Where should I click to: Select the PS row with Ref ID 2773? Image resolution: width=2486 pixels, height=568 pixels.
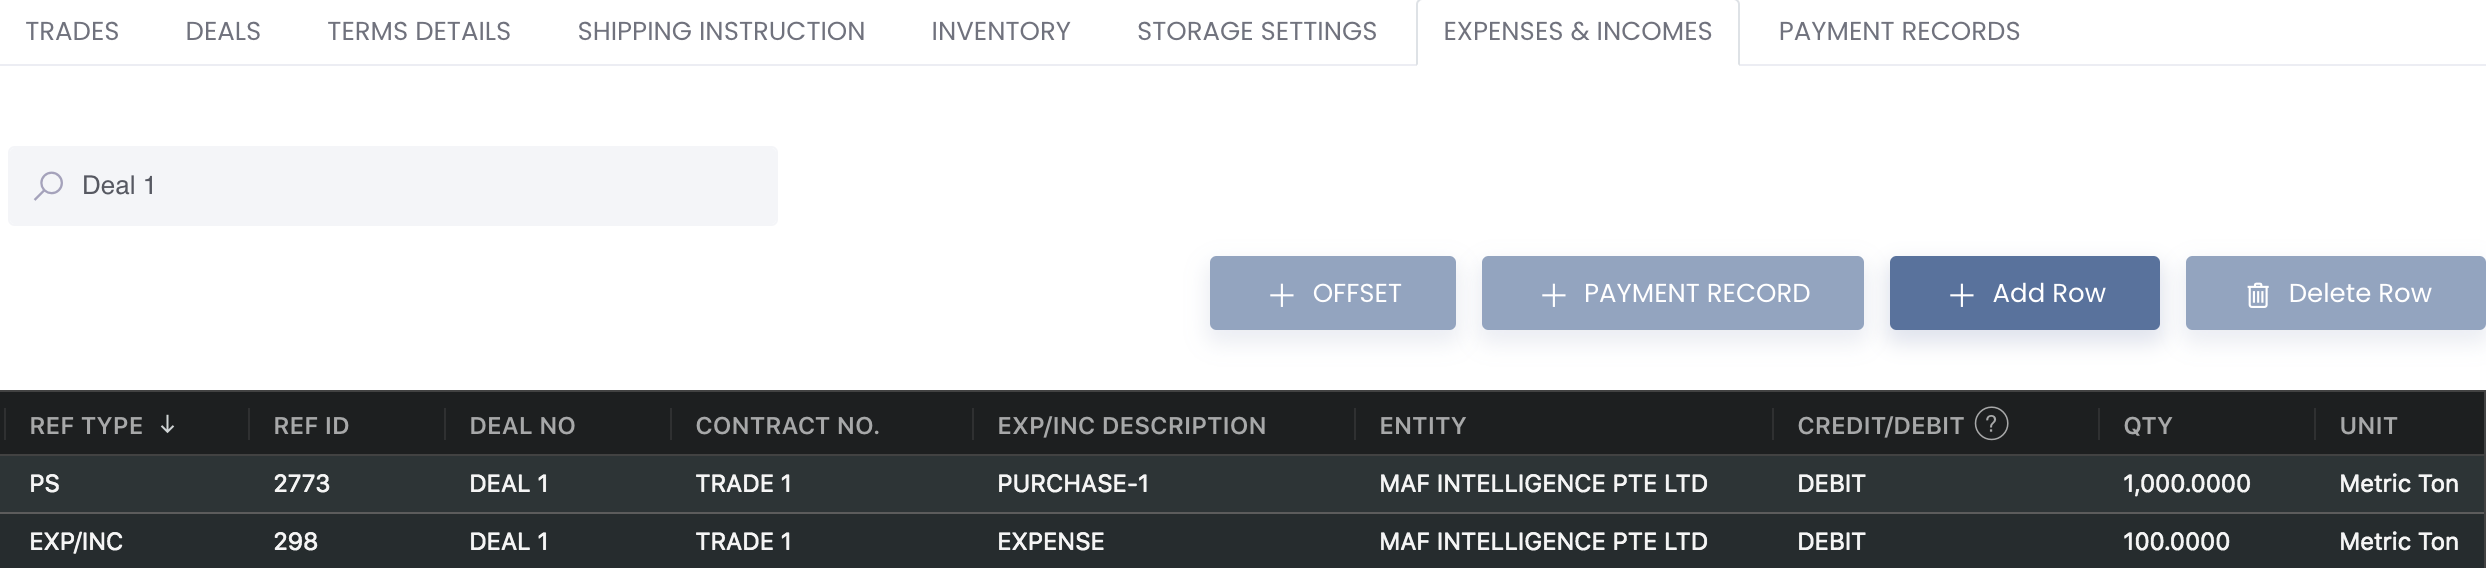click(x=1243, y=484)
